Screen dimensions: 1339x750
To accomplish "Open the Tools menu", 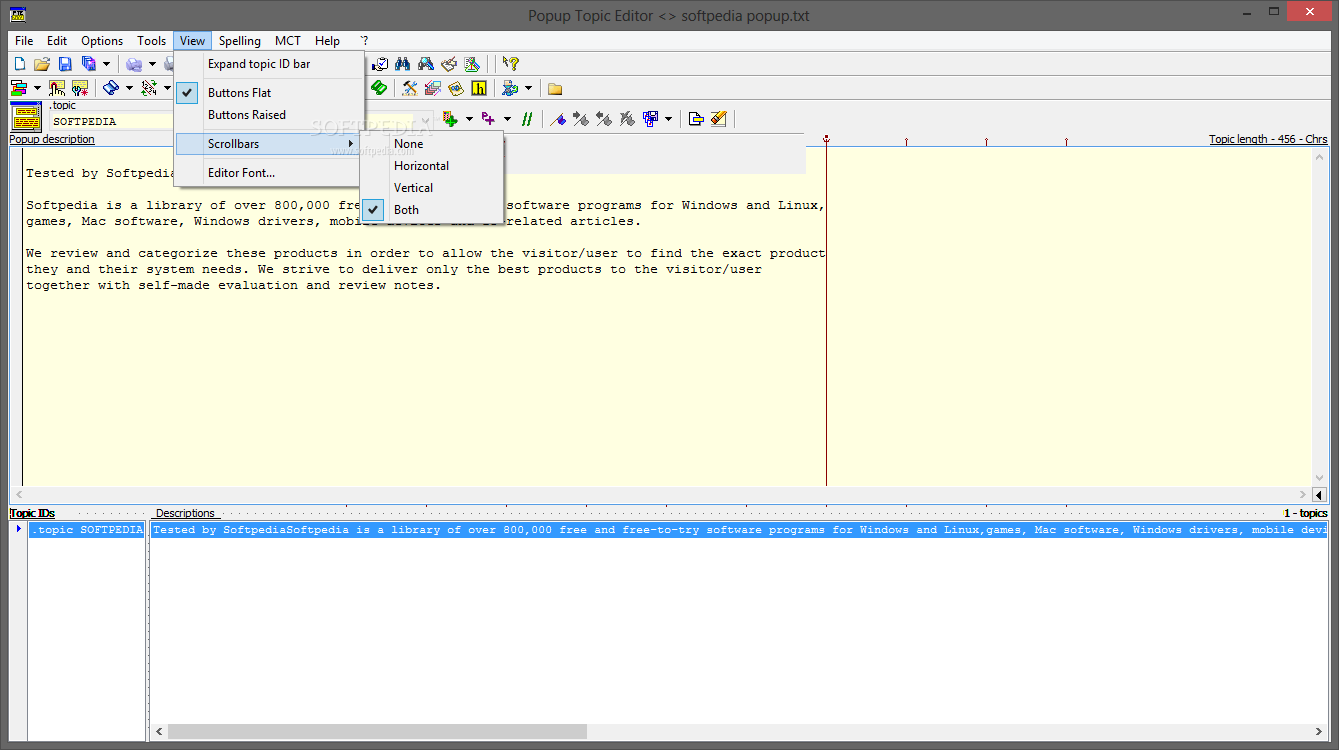I will 152,41.
